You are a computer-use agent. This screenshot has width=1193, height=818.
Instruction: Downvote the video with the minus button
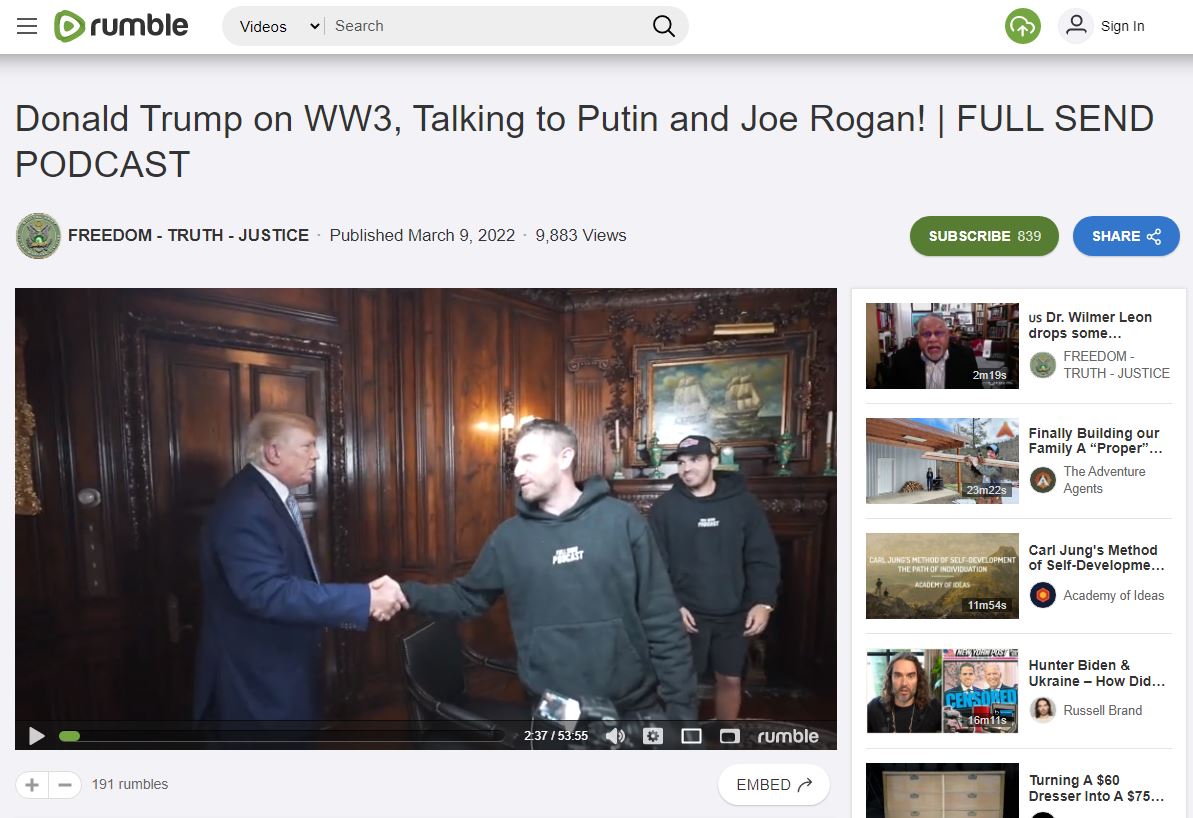click(65, 785)
